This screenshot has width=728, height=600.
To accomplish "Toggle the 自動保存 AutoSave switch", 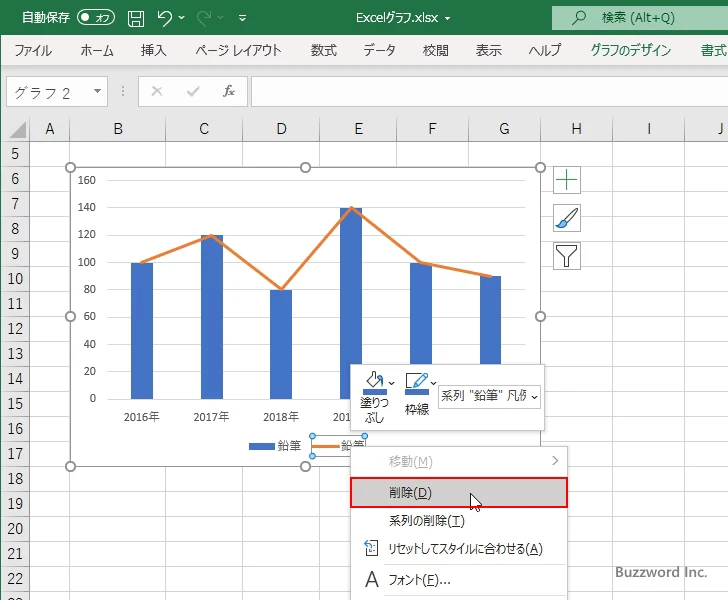I will click(96, 18).
